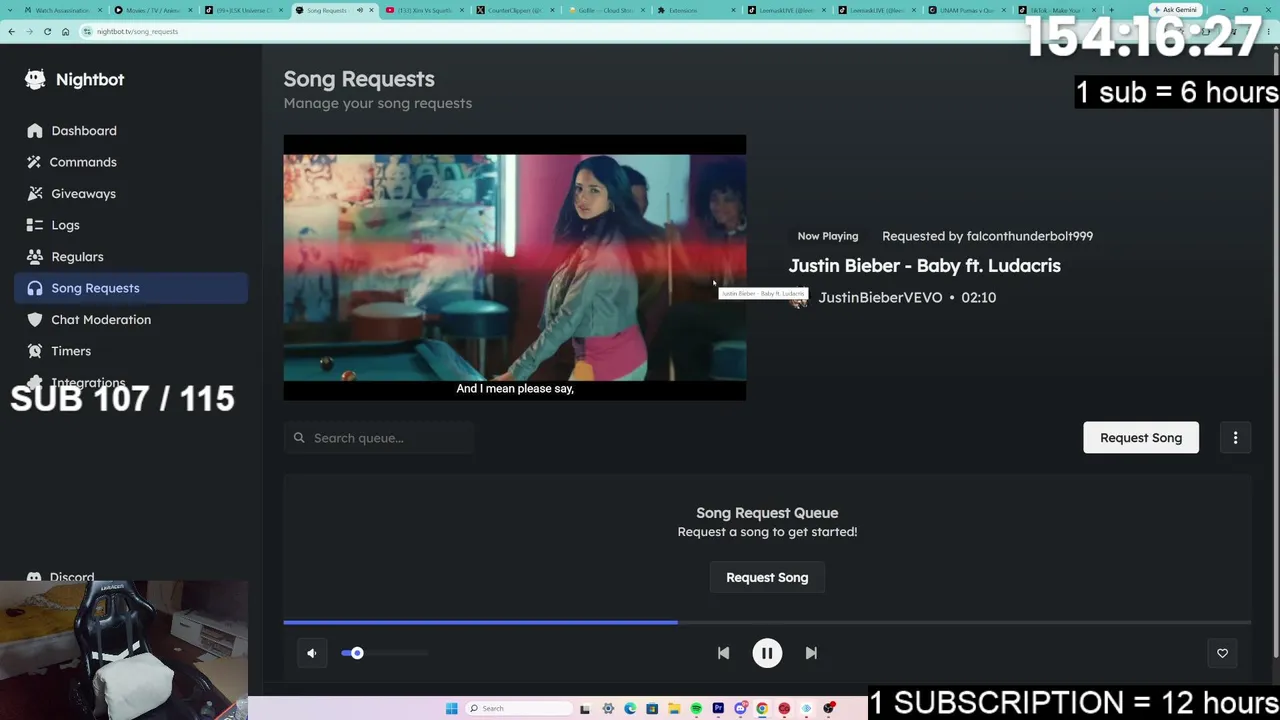
Task: Click the playing music video thumbnail
Action: [x=515, y=267]
